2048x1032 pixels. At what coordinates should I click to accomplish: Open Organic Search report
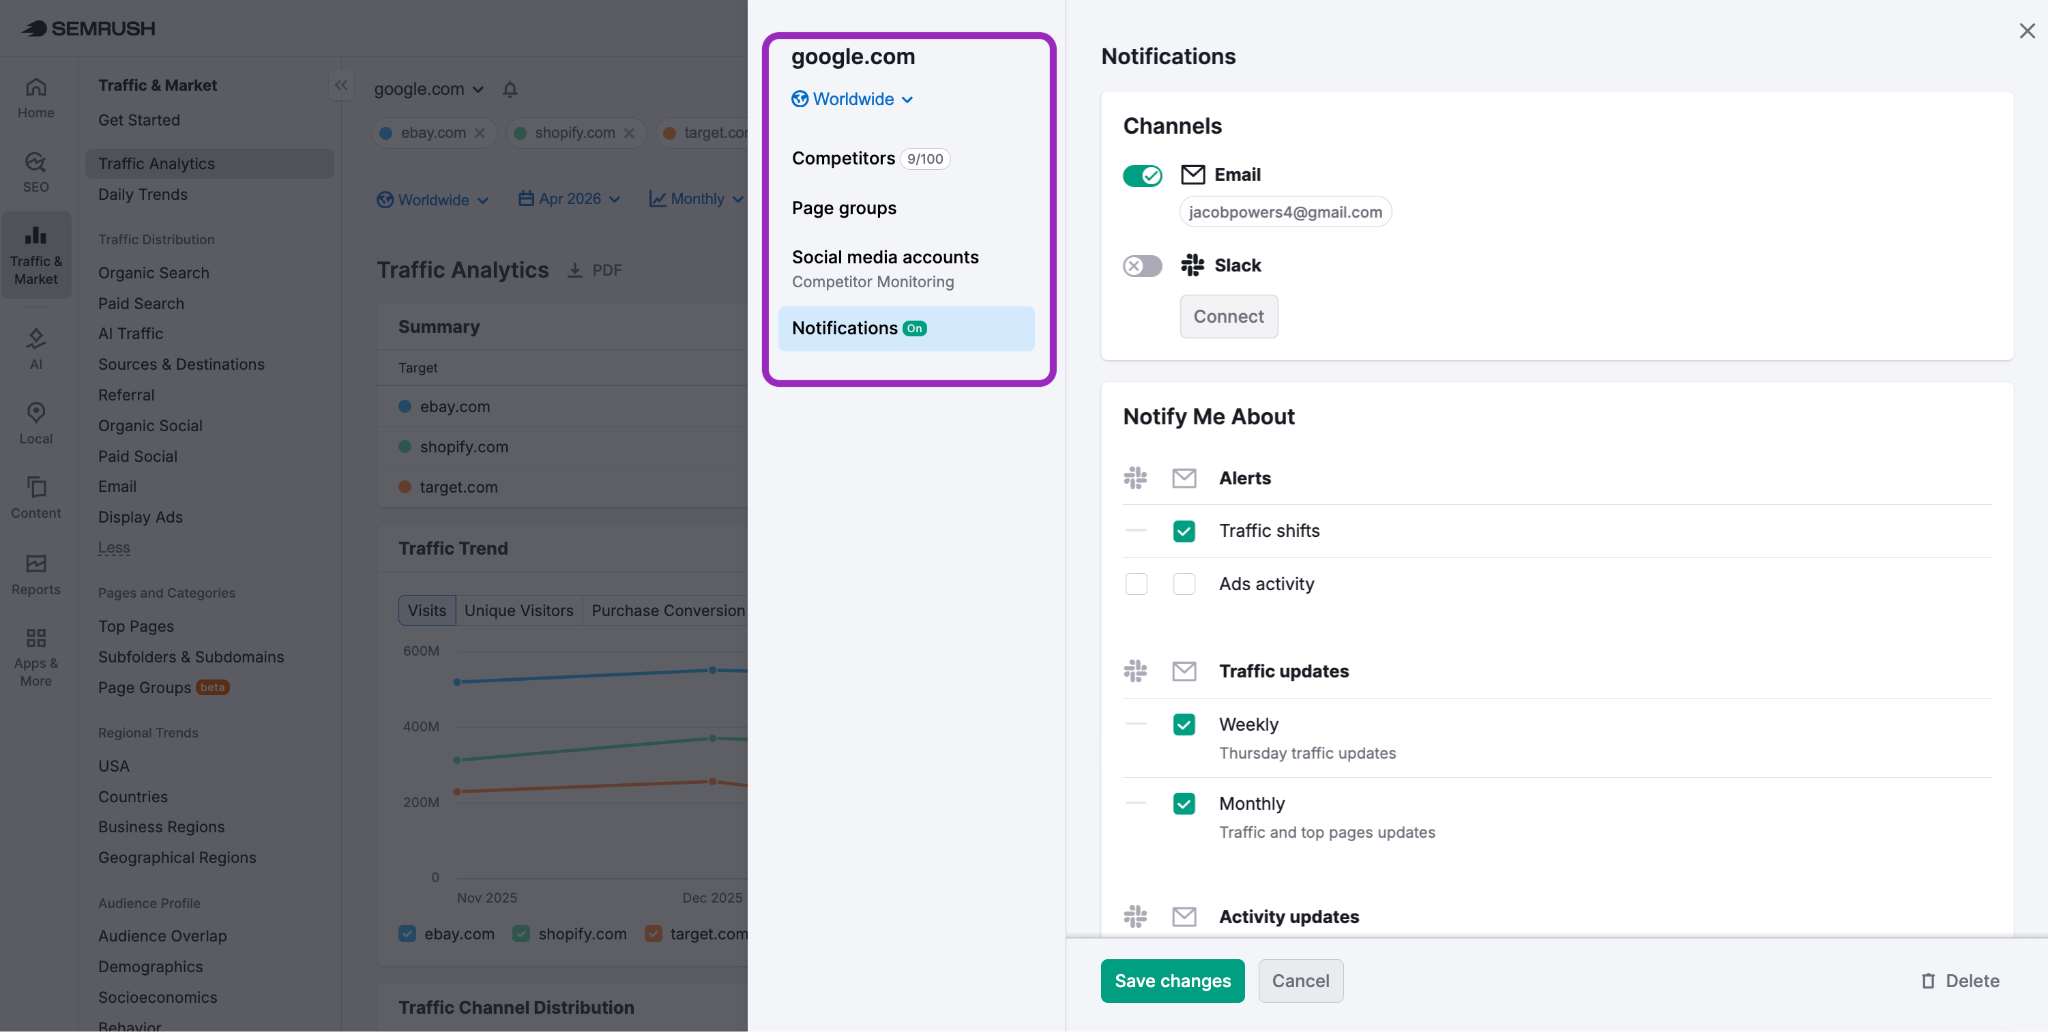[154, 273]
